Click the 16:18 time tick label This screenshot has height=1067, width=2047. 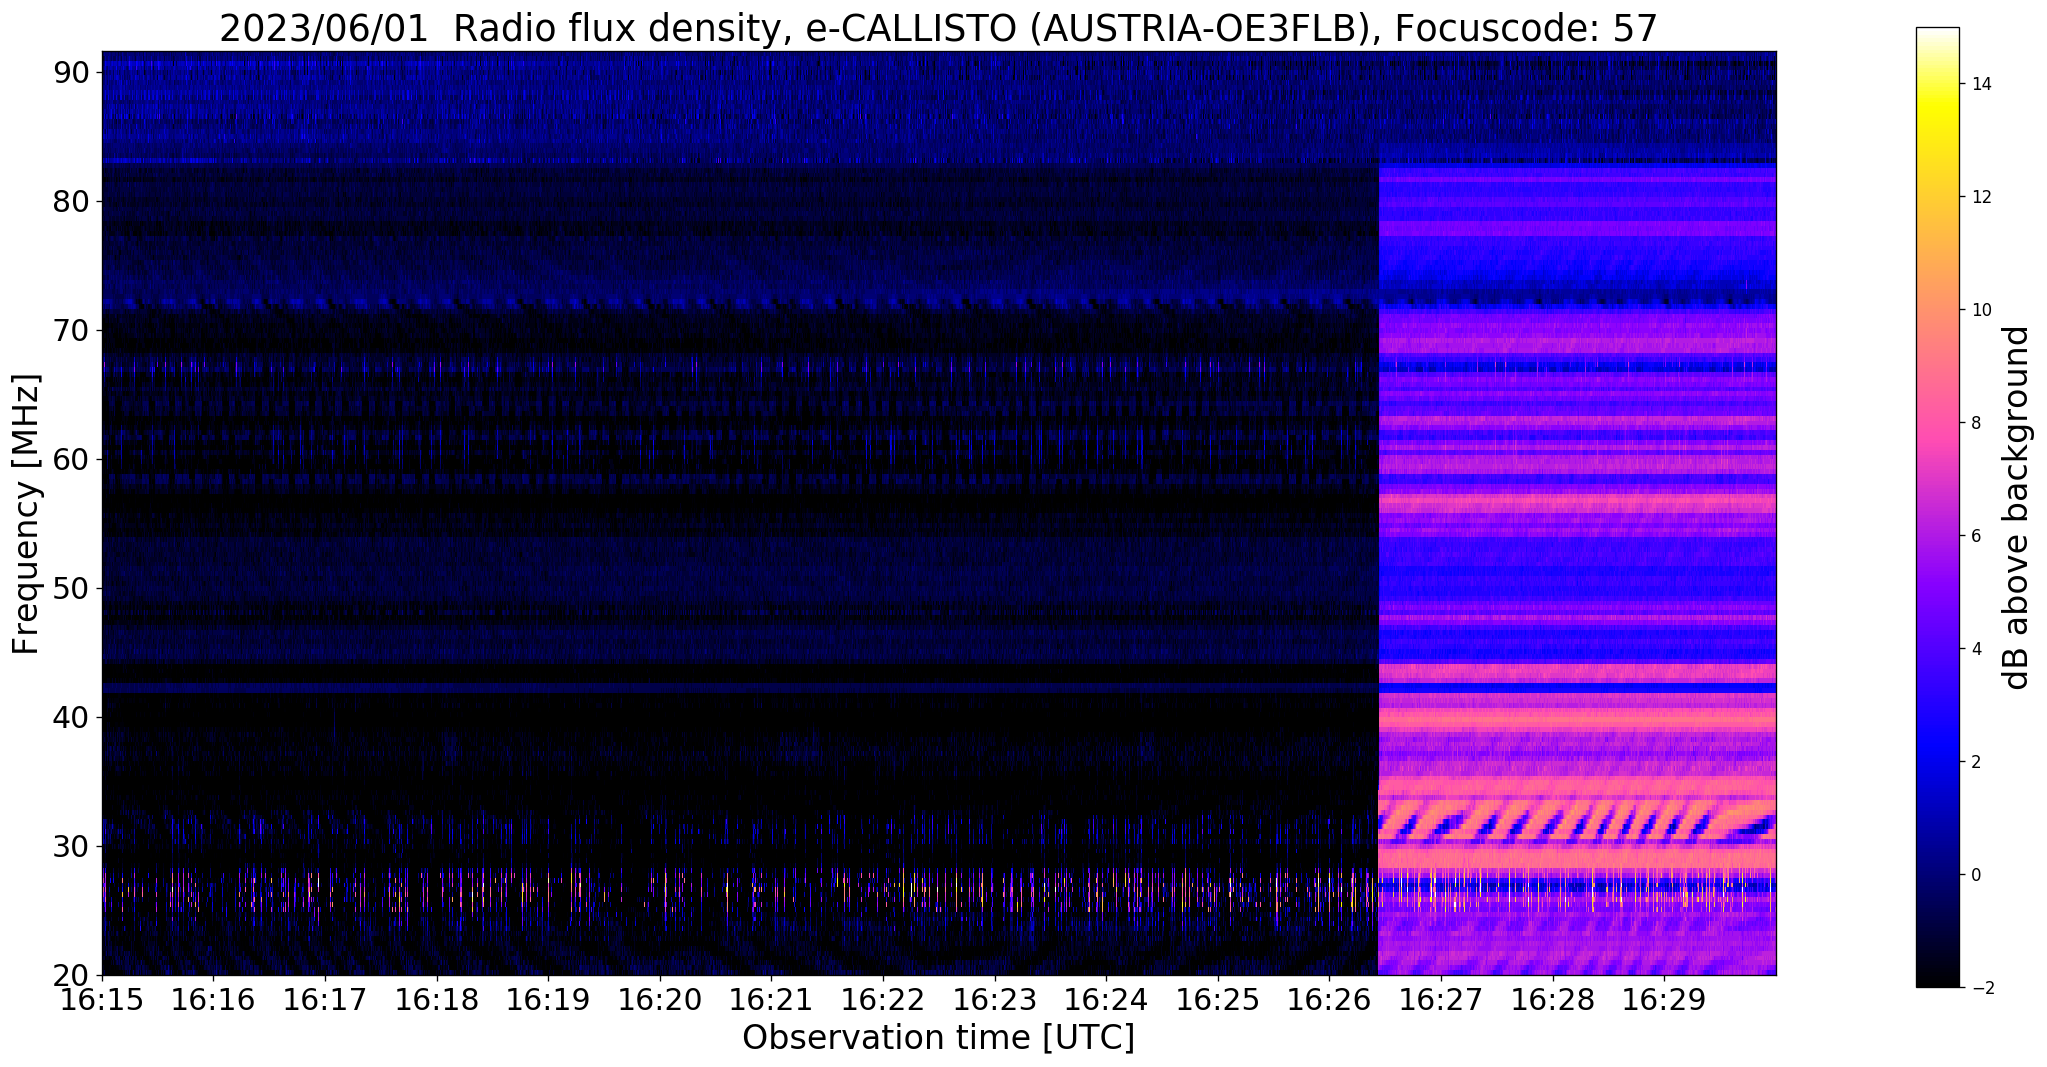(436, 999)
